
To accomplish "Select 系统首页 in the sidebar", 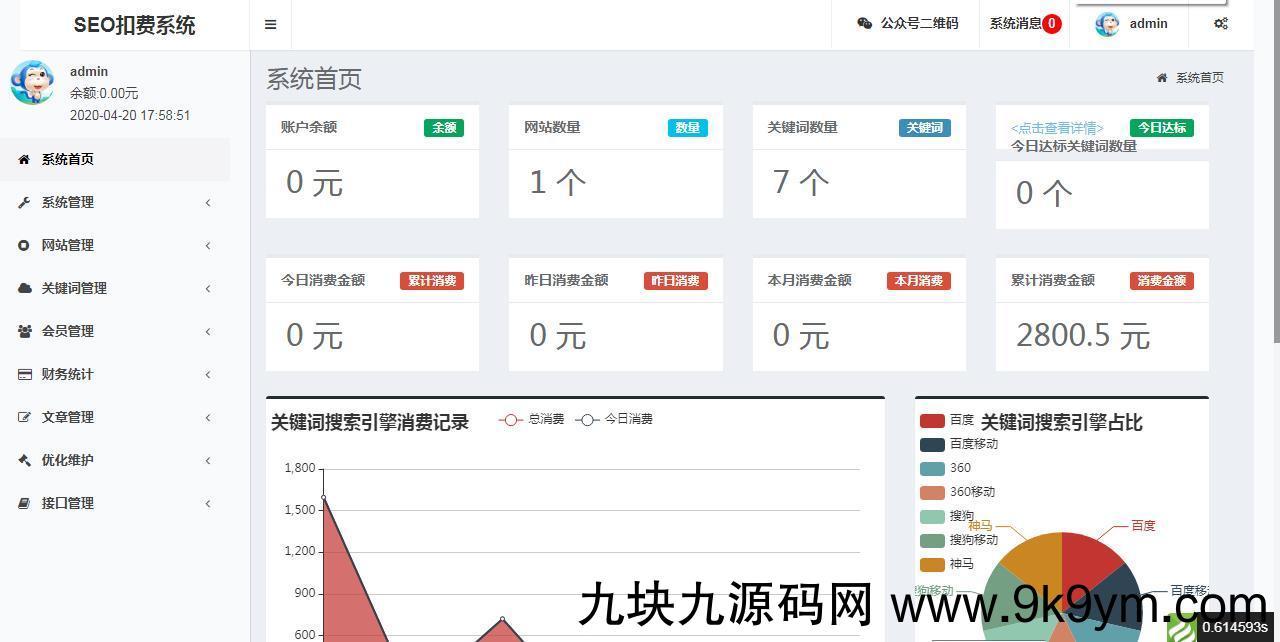I will click(67, 160).
